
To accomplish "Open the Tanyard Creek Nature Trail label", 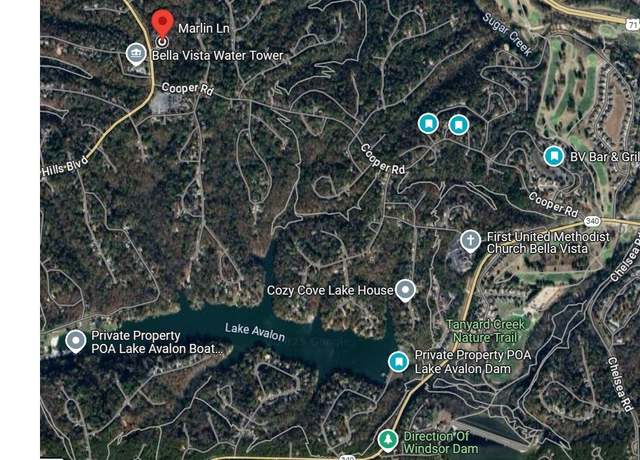I will coord(485,331).
